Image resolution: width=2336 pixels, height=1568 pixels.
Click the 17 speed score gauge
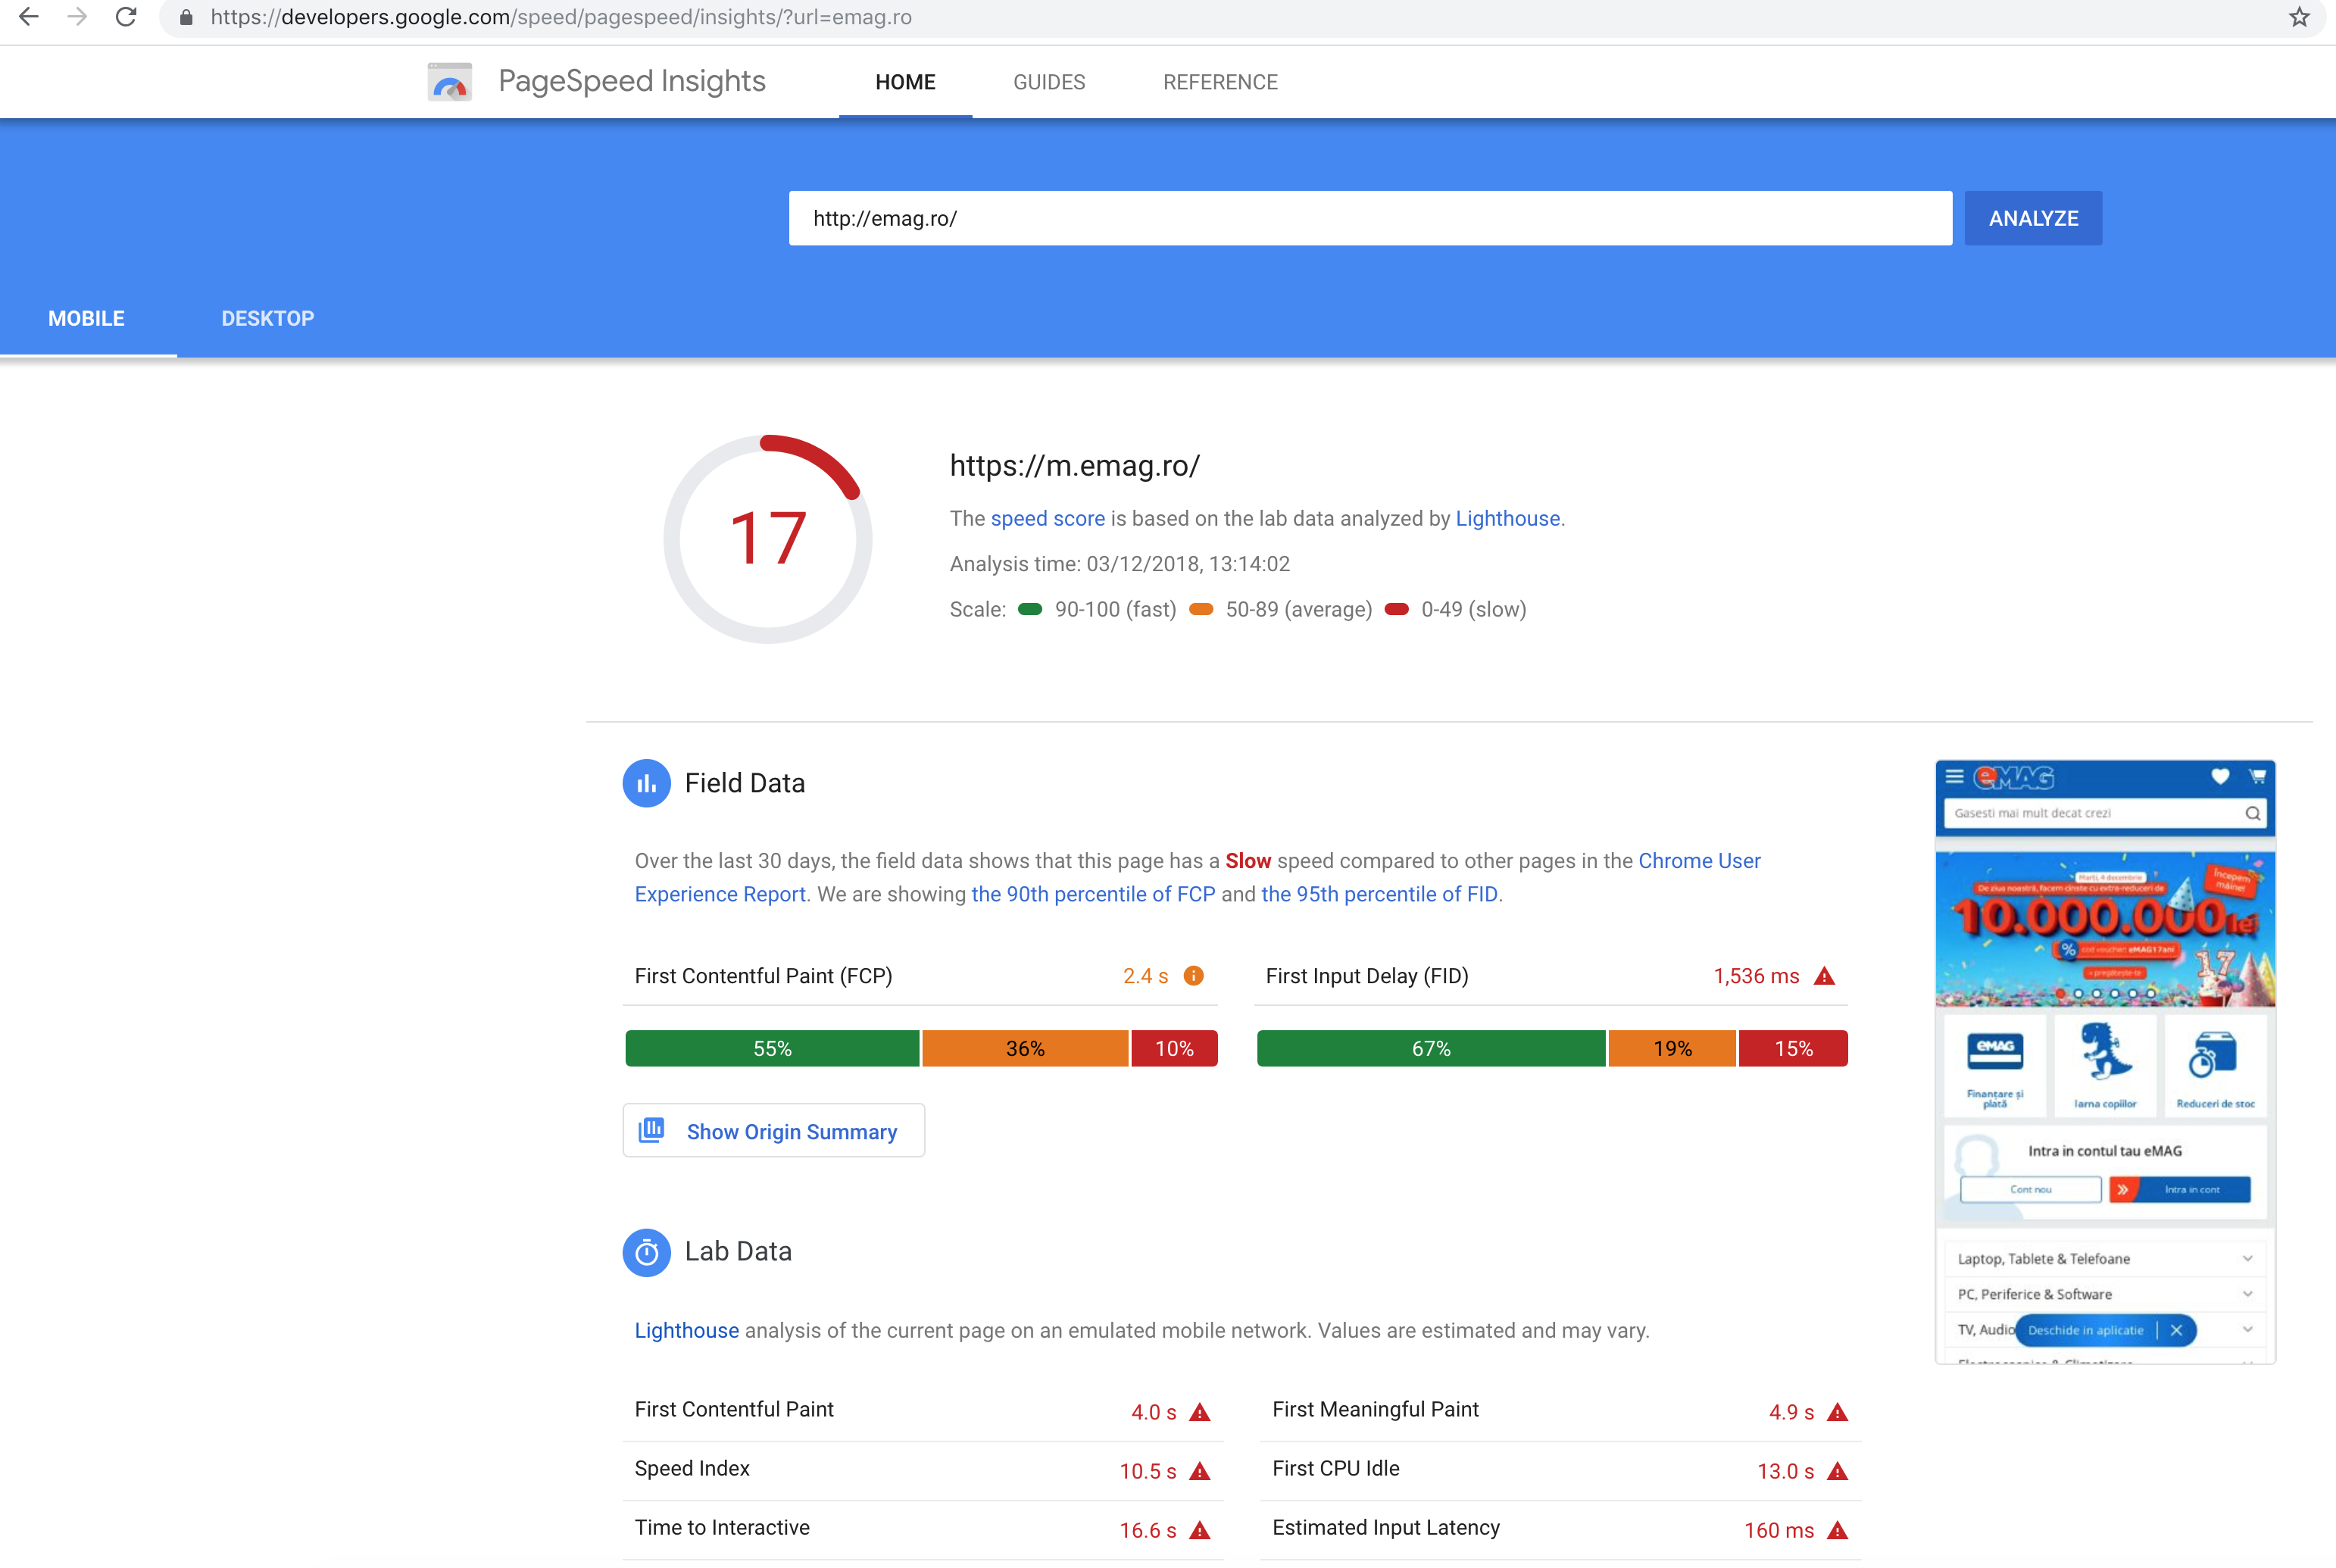pyautogui.click(x=767, y=539)
